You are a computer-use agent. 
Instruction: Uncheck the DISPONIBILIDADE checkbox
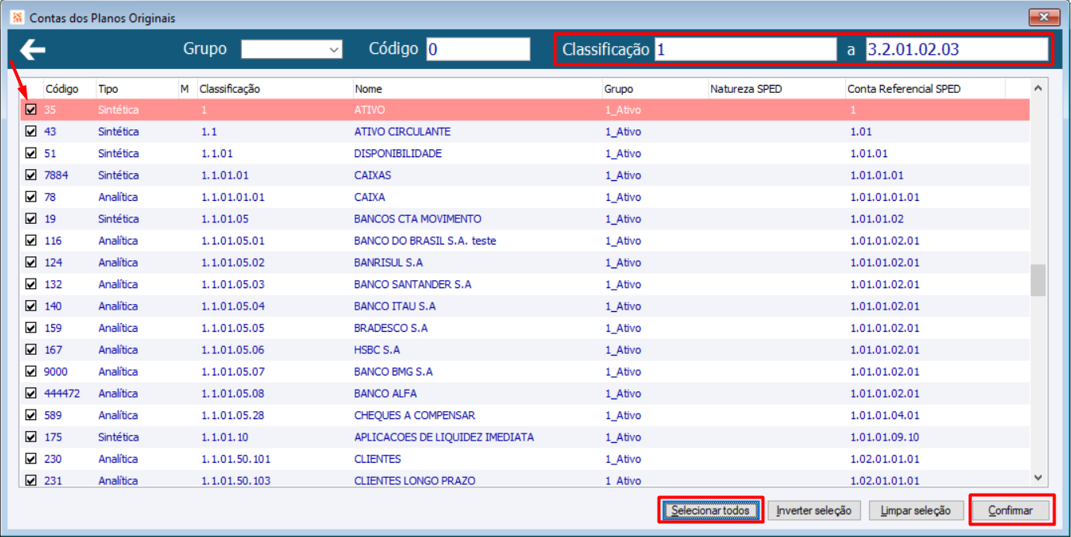[x=31, y=153]
